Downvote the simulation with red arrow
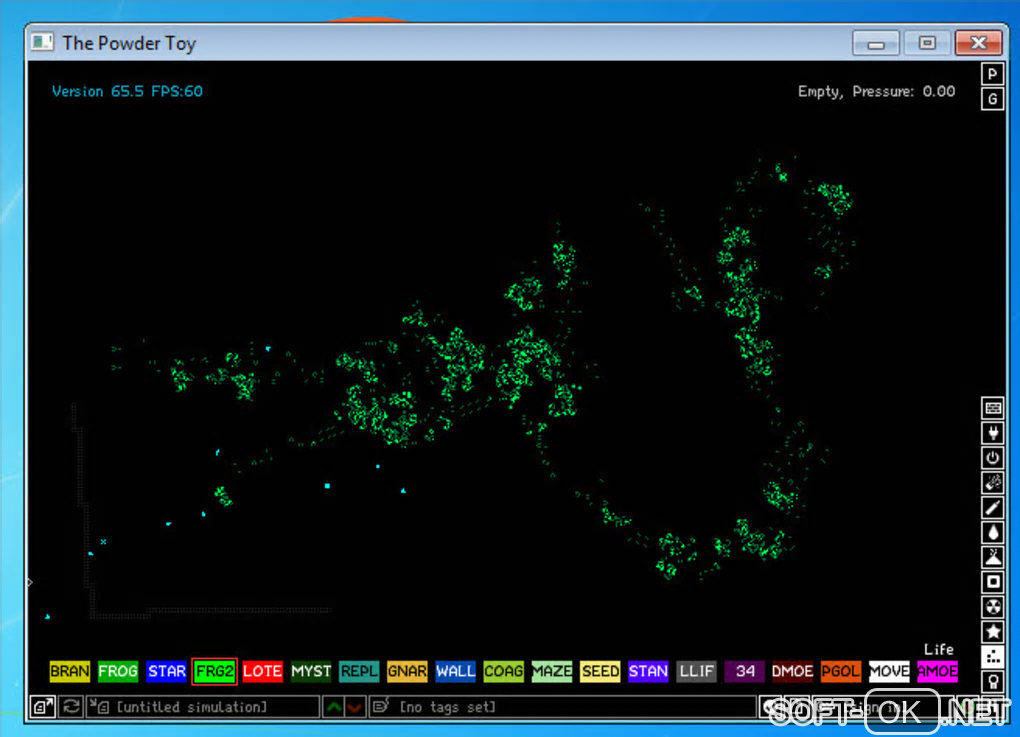Image resolution: width=1020 pixels, height=737 pixels. click(x=355, y=706)
